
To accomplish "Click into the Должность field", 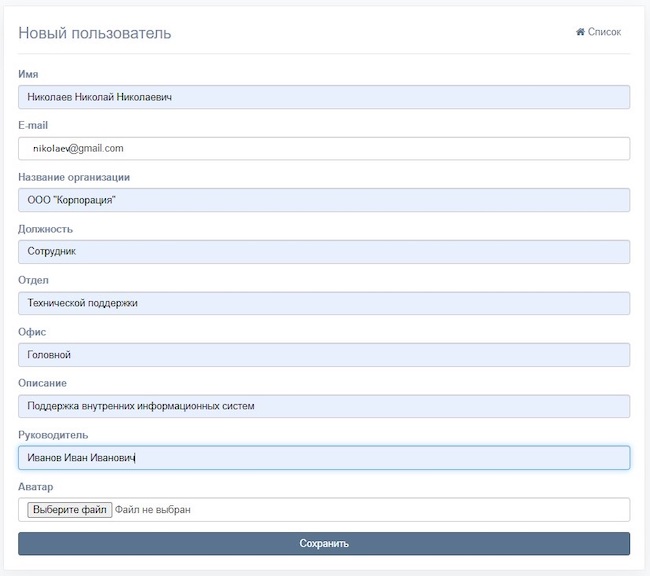I will tap(324, 252).
